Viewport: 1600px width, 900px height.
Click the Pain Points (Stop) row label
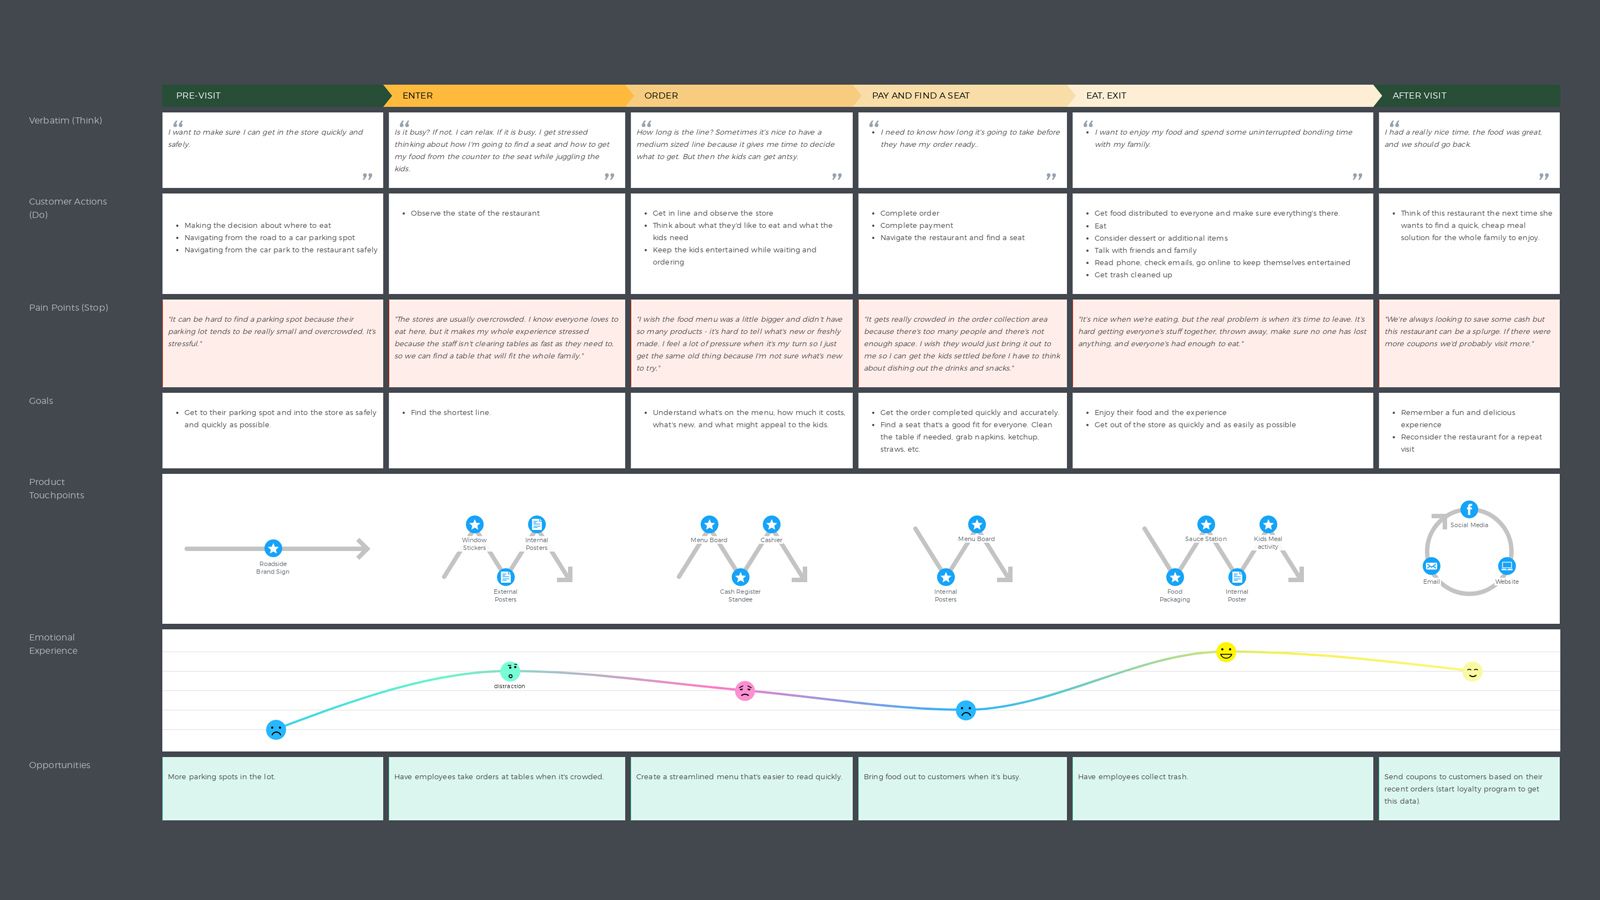pos(68,307)
